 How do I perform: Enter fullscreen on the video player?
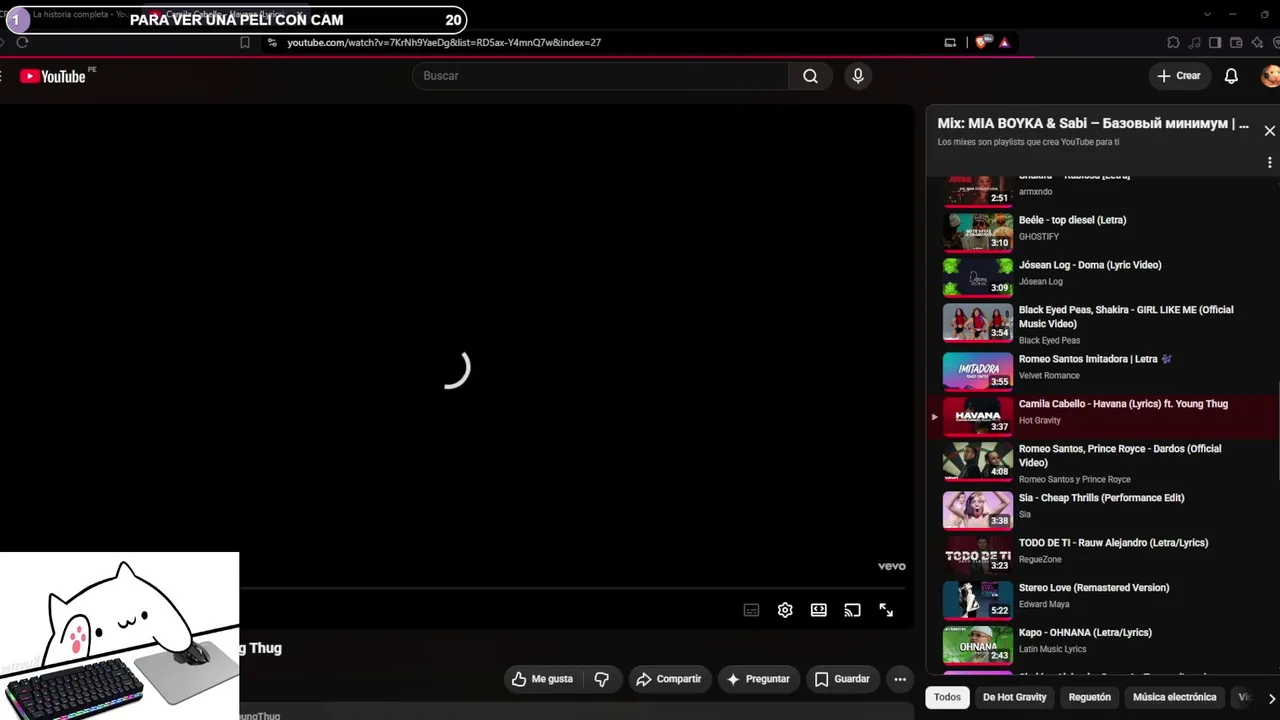click(x=886, y=610)
